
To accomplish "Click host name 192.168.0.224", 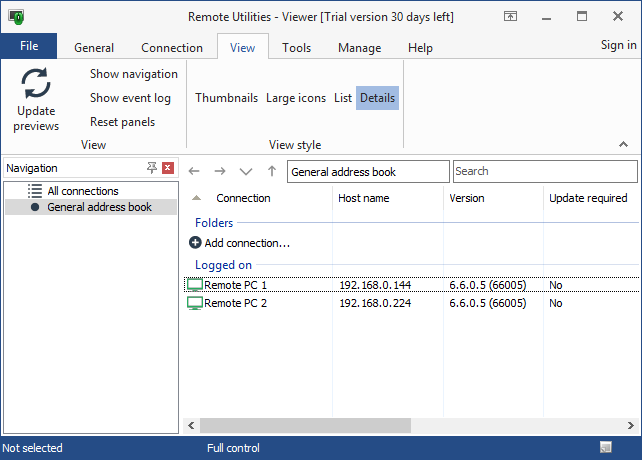I will coord(375,303).
